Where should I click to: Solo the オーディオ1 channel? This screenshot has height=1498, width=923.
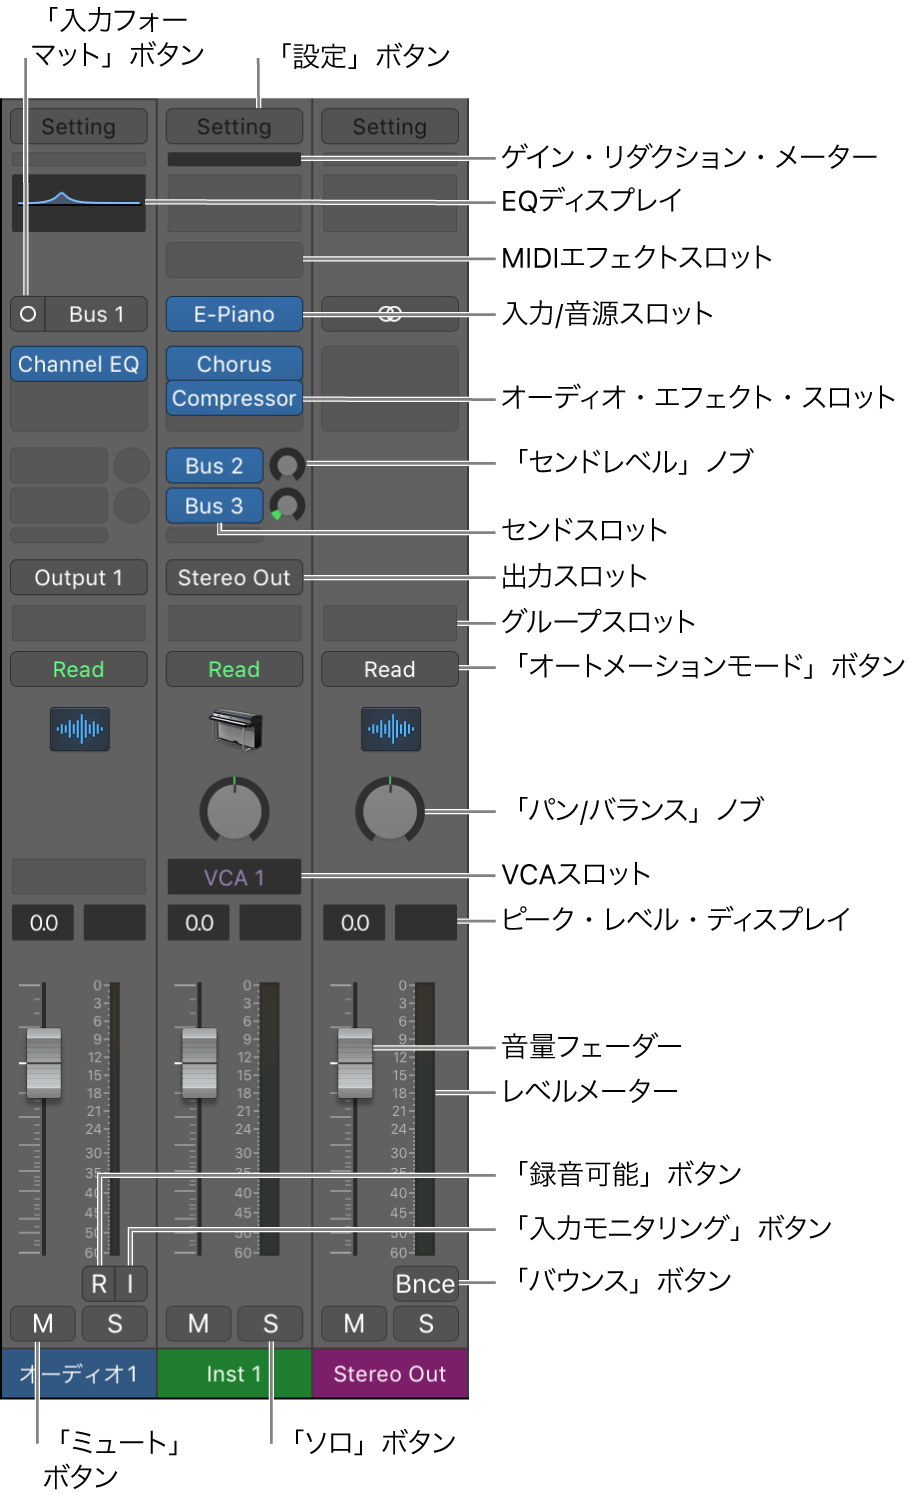tap(115, 1324)
